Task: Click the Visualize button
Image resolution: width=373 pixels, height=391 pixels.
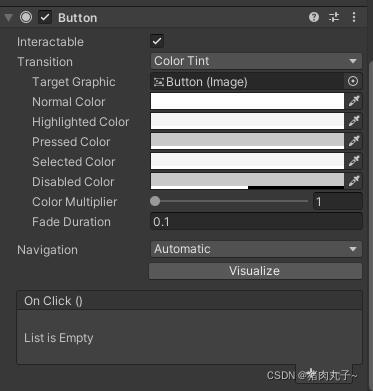Action: click(x=255, y=271)
